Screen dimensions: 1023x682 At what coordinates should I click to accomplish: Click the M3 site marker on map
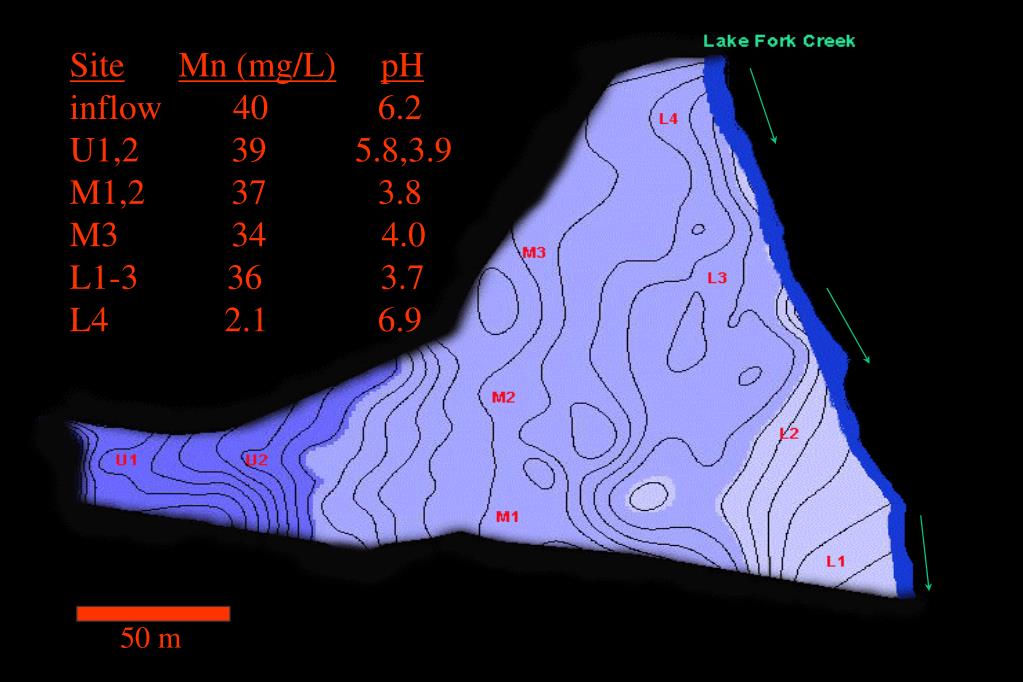point(534,253)
